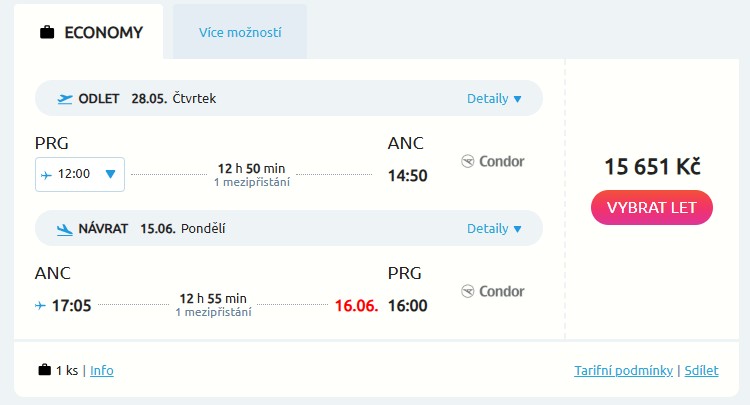Click the landing airplane icon beside NÁVRAT
Image resolution: width=750 pixels, height=405 pixels.
(x=66, y=228)
